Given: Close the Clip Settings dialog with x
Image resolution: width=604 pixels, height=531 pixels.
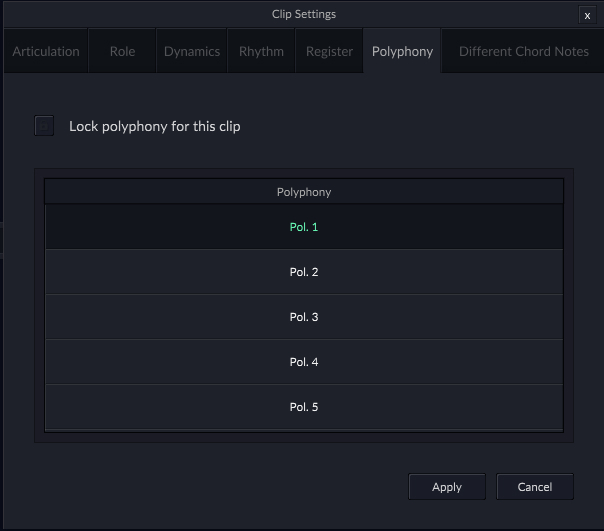Looking at the screenshot, I should (x=587, y=15).
